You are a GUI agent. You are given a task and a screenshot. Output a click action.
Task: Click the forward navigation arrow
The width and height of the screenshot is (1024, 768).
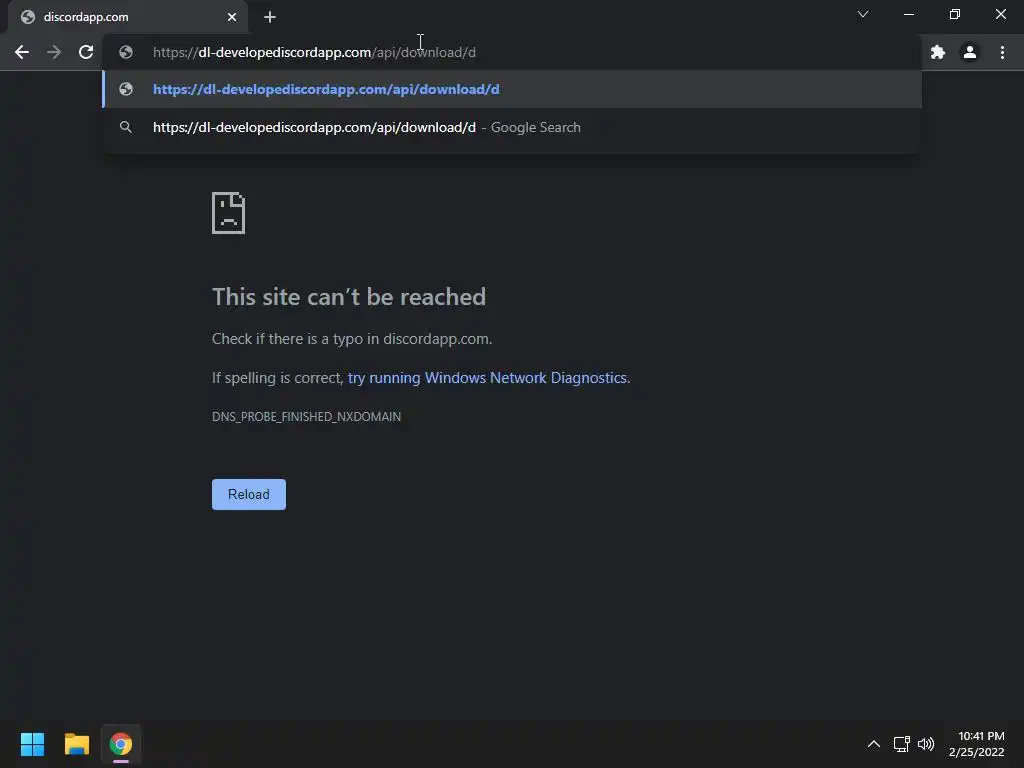(54, 52)
